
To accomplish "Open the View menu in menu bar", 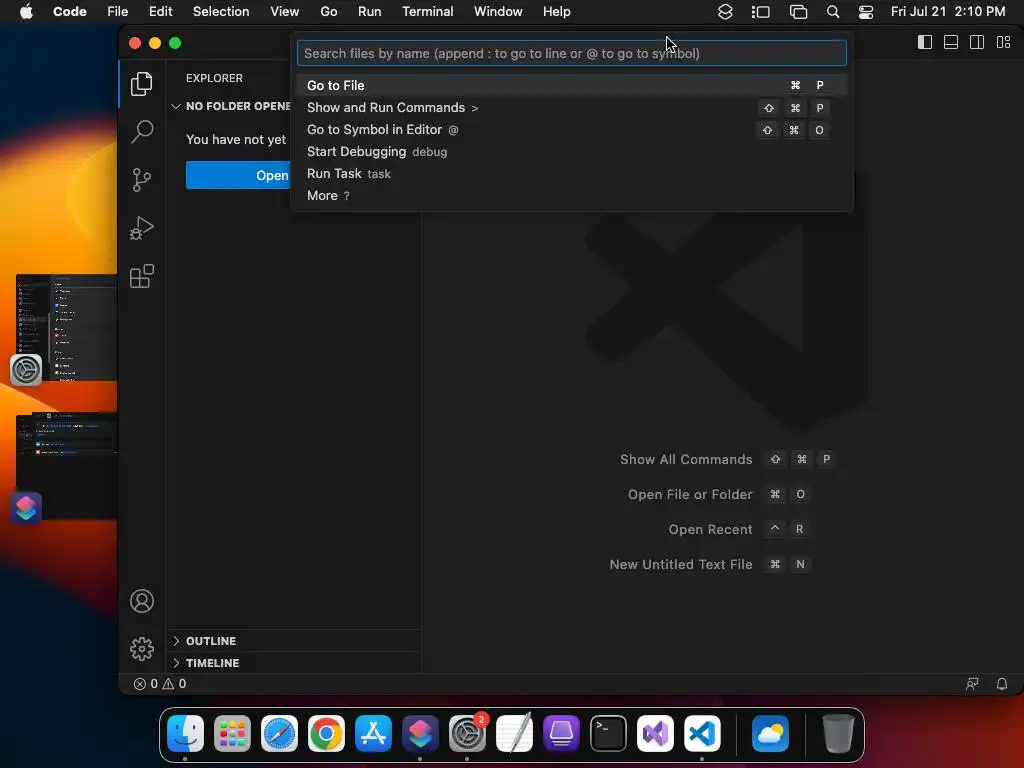I will click(284, 12).
